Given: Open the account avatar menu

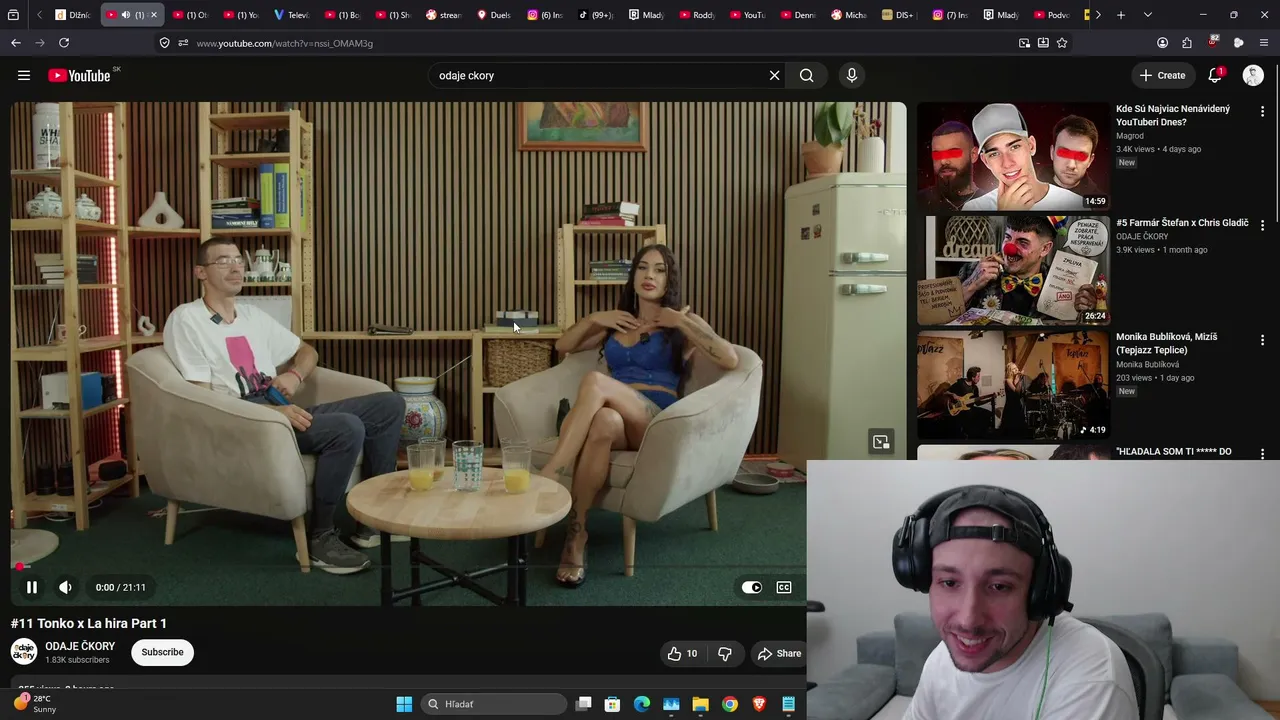Looking at the screenshot, I should click(x=1253, y=75).
